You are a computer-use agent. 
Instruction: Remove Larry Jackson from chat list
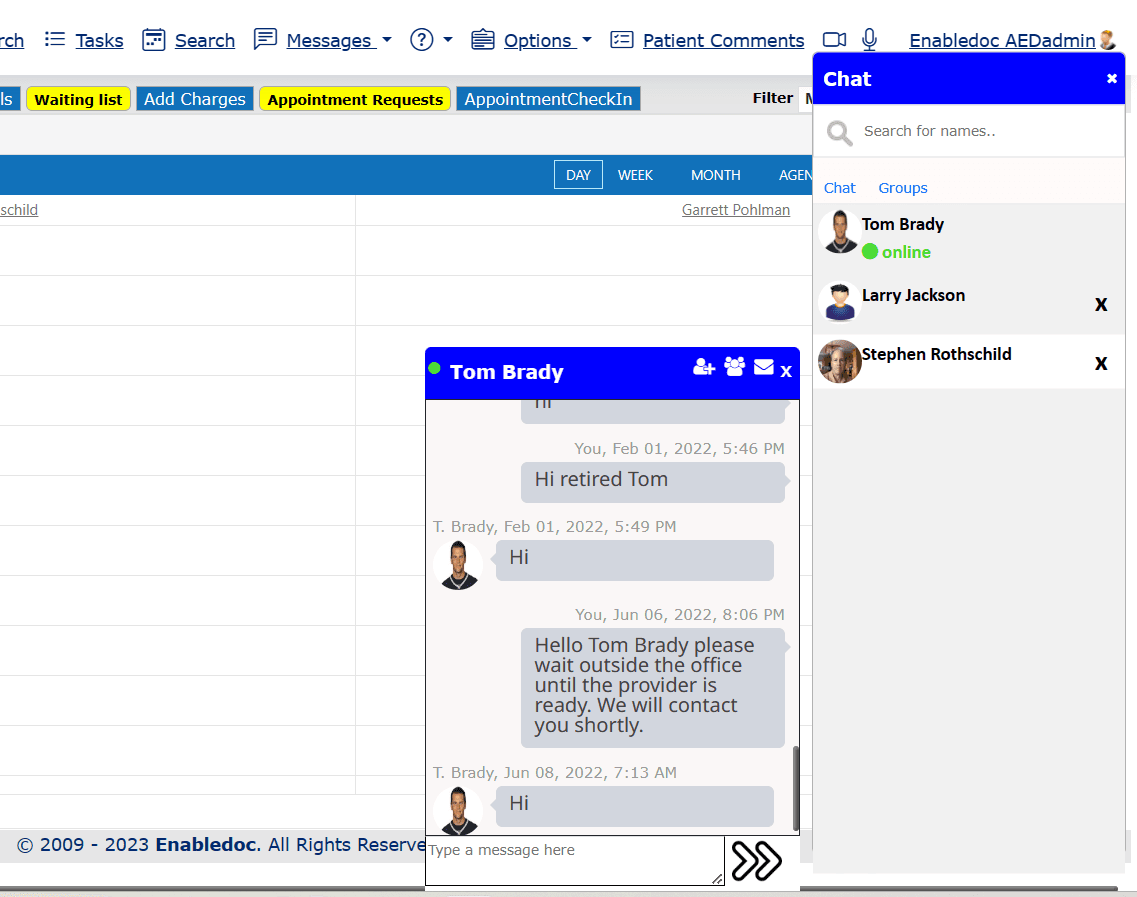1101,304
